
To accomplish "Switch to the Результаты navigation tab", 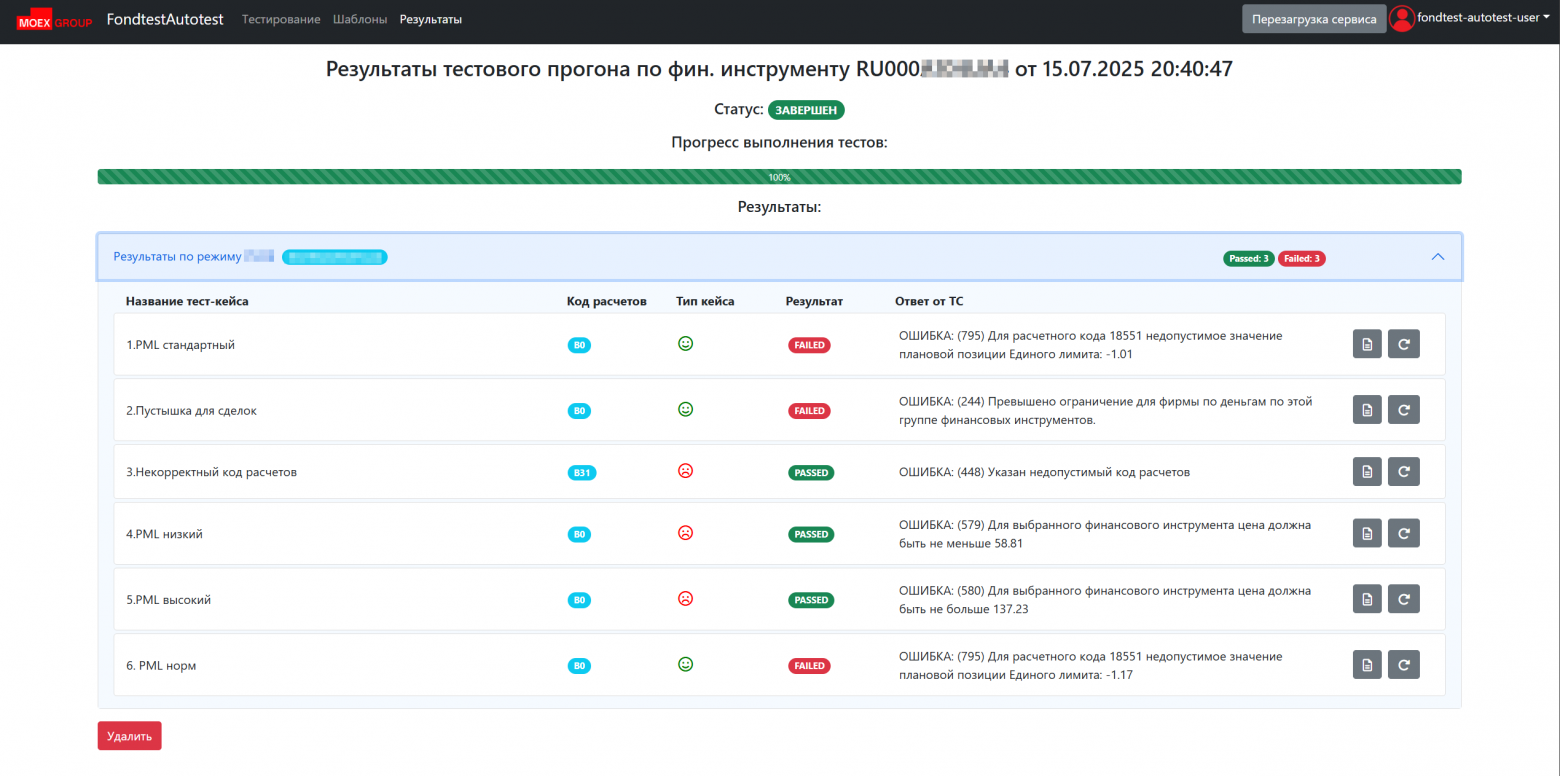I will (430, 20).
